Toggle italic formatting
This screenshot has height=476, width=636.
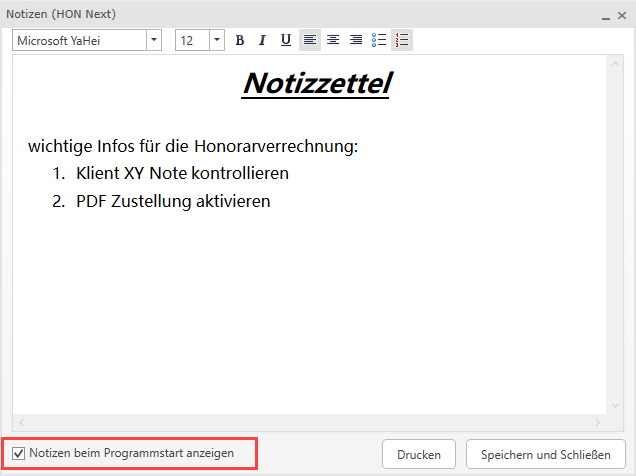[x=263, y=40]
